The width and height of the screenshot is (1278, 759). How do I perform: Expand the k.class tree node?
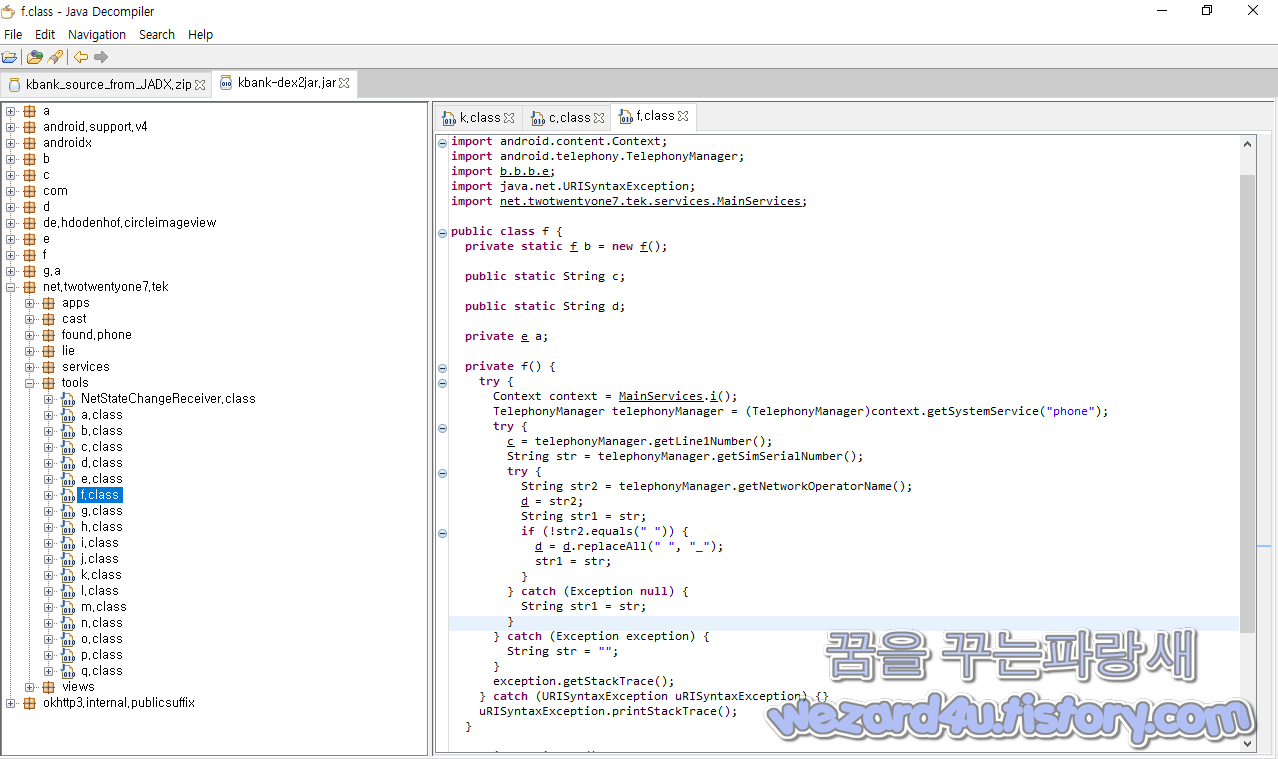[49, 575]
